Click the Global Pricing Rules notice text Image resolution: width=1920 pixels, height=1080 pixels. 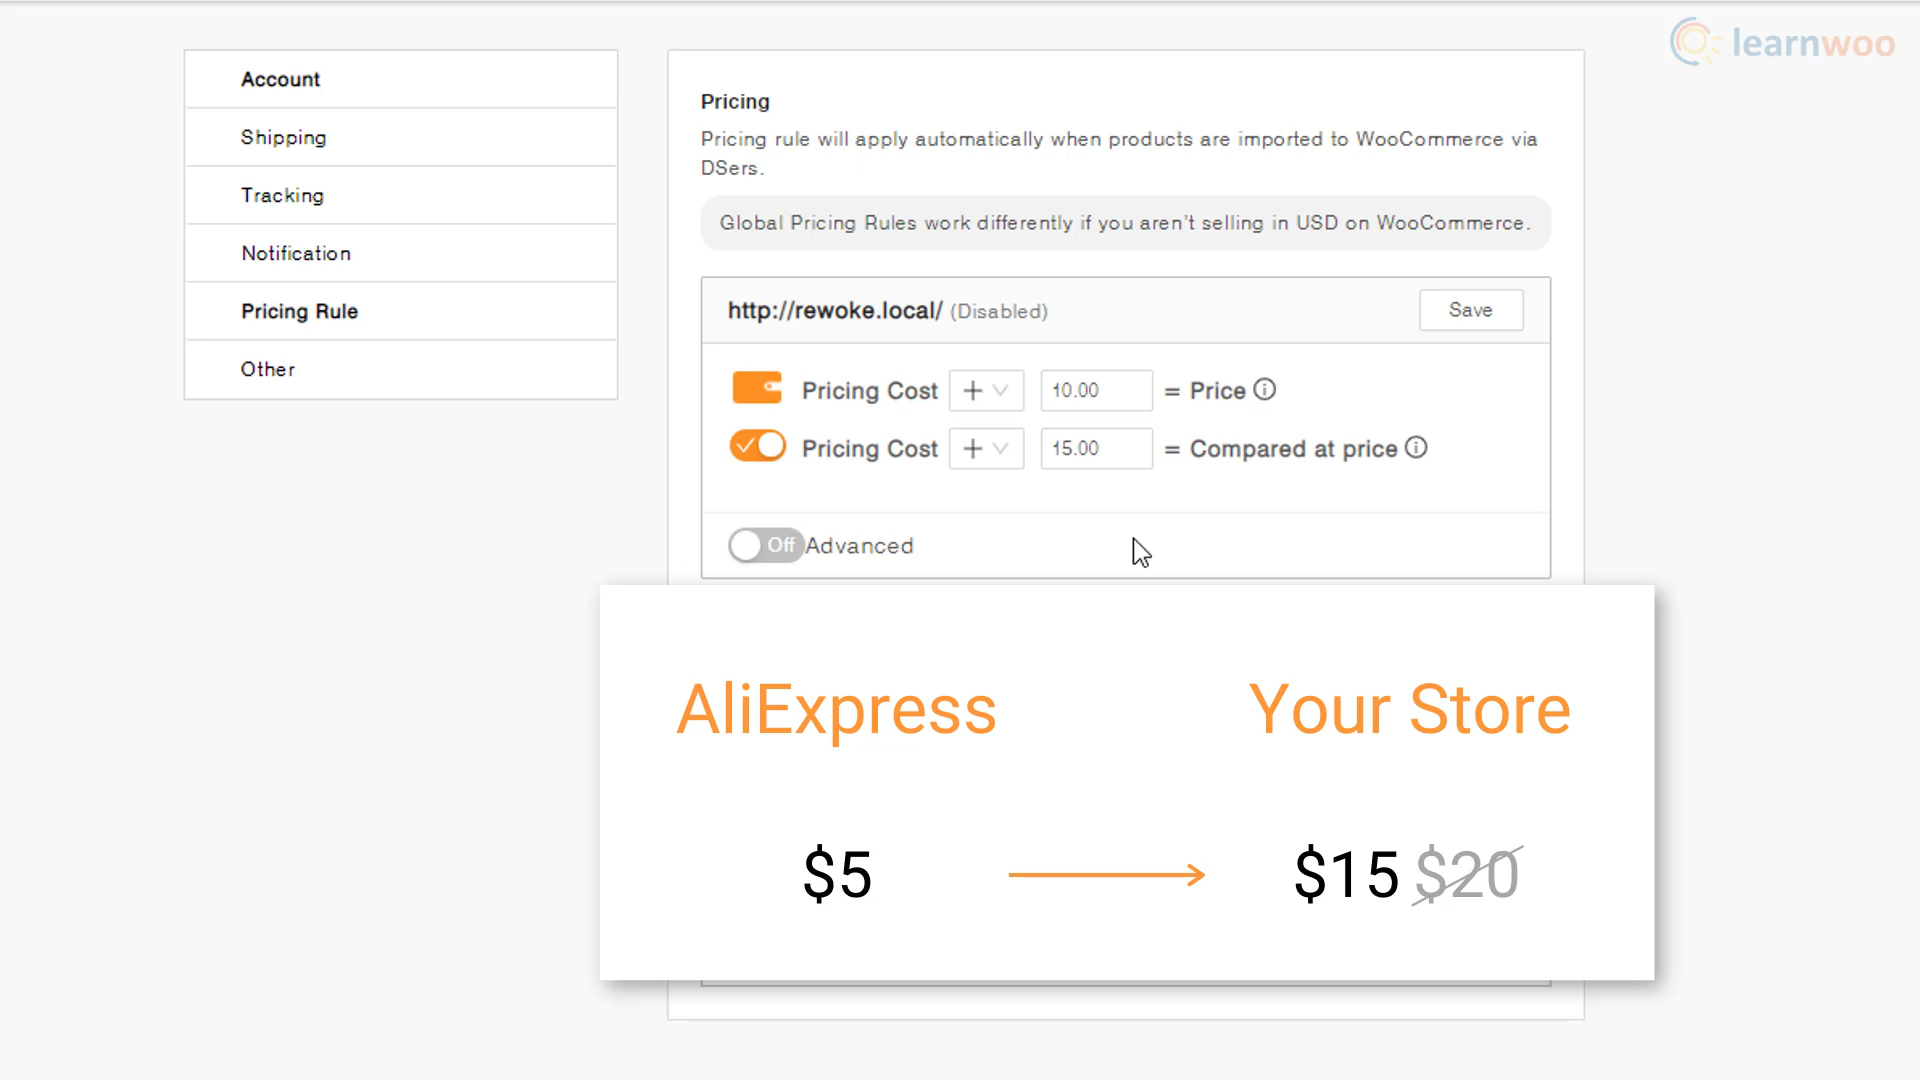pos(1125,223)
